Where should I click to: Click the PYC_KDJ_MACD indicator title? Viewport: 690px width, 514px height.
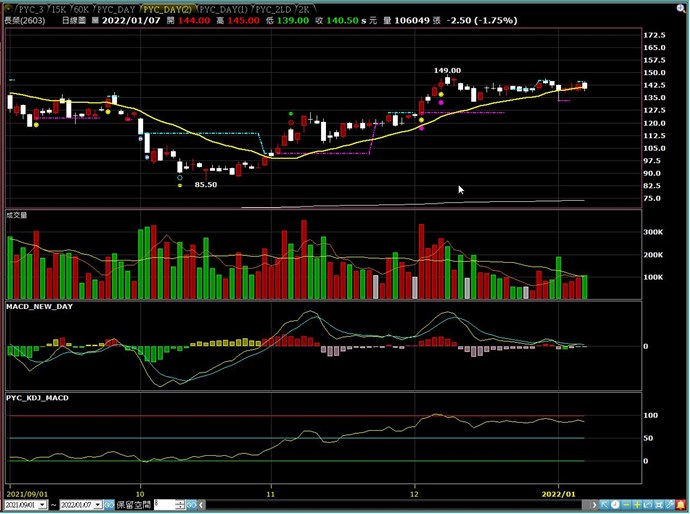37,398
